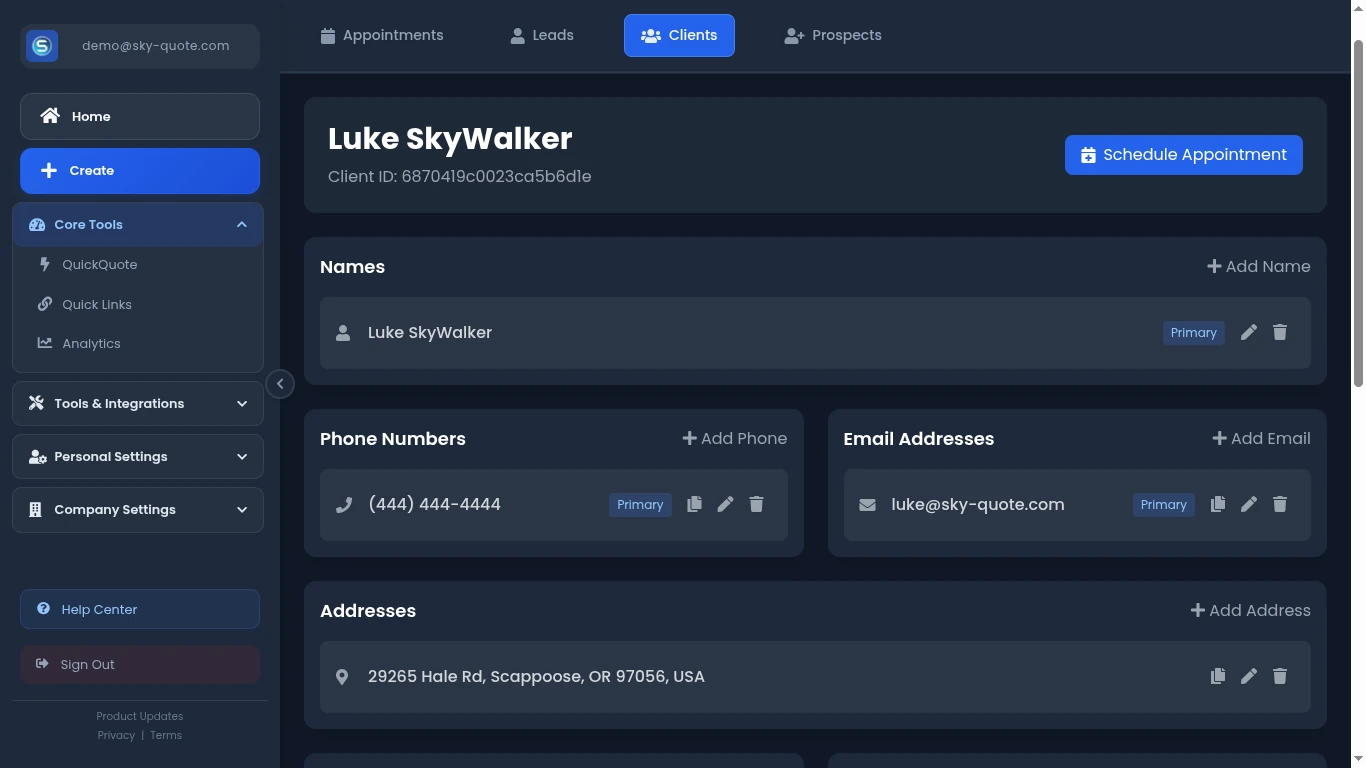Viewport: 1366px width, 768px height.
Task: Click the edit pencil icon for Luke SkyWalker name
Action: pos(1249,332)
